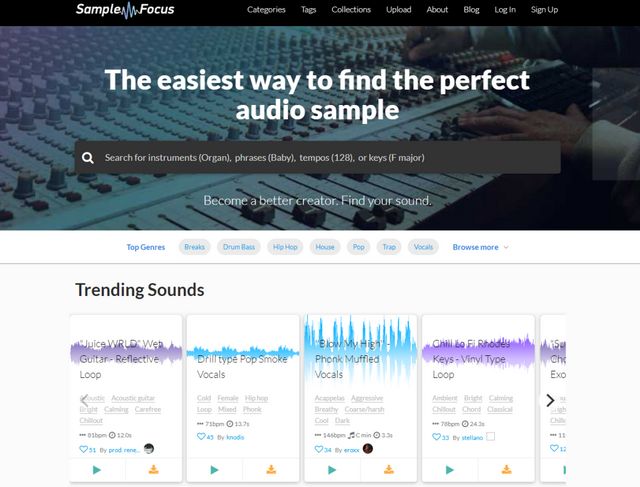Visit the Blog page

471,10
